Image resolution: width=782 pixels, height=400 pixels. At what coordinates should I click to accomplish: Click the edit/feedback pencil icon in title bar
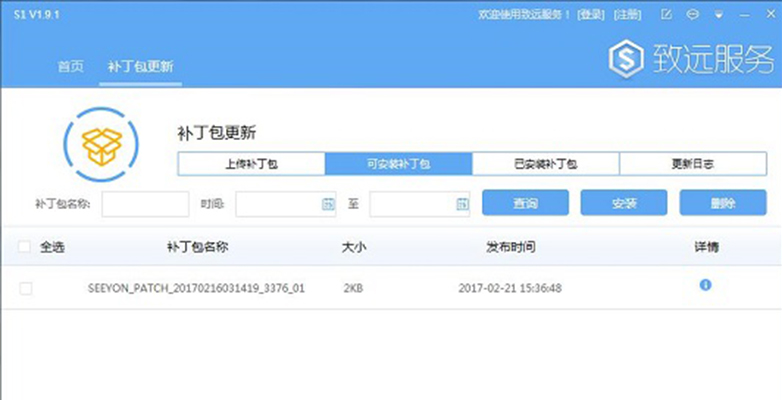666,14
